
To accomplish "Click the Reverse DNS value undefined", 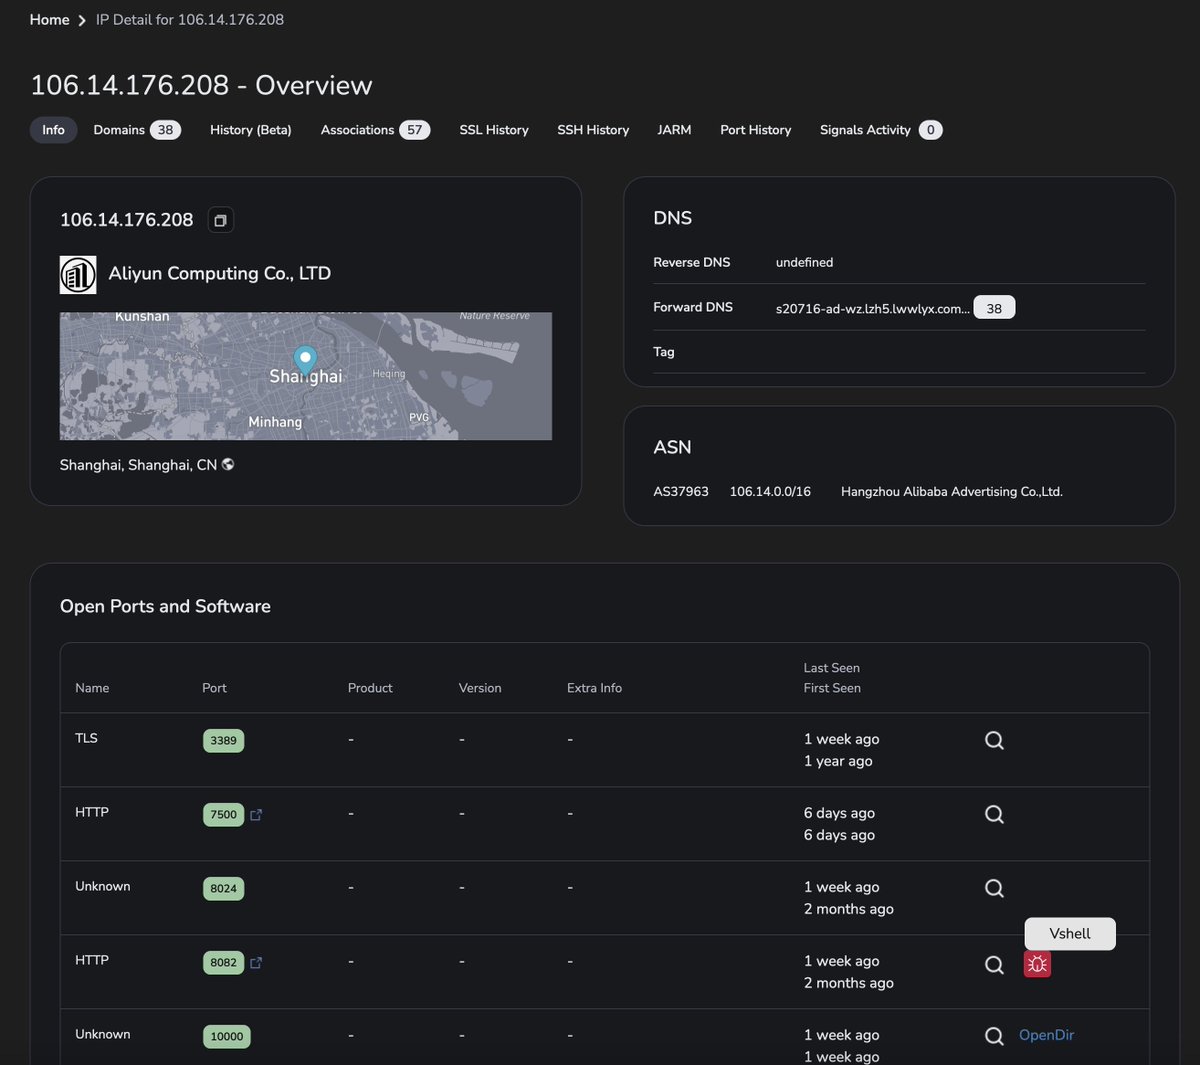I will point(804,263).
